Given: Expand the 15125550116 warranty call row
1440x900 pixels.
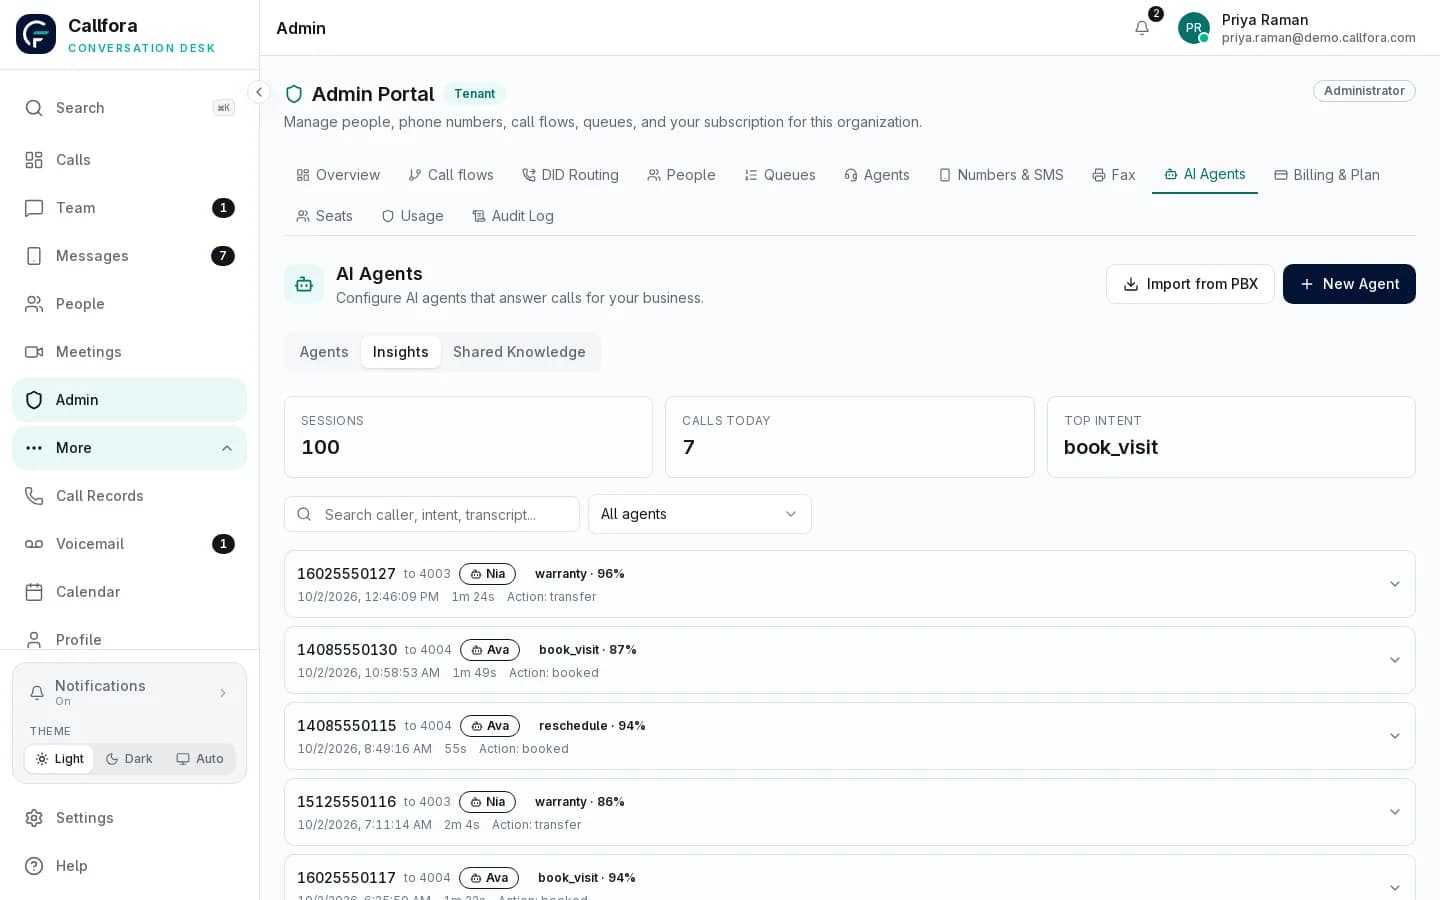Looking at the screenshot, I should 850,812.
